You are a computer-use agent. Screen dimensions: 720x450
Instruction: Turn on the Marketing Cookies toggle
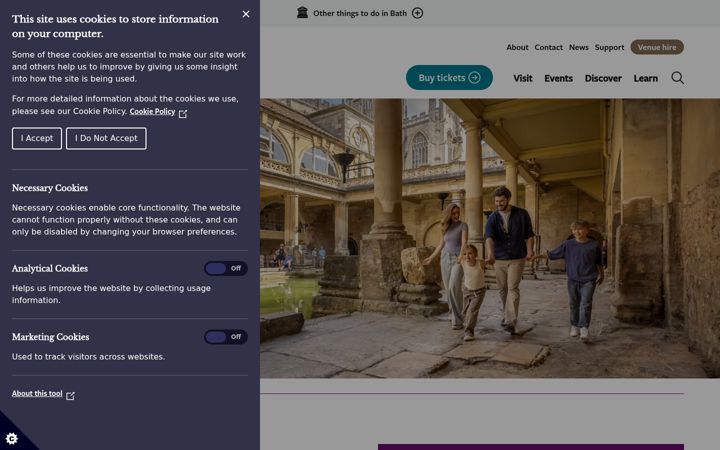(225, 337)
